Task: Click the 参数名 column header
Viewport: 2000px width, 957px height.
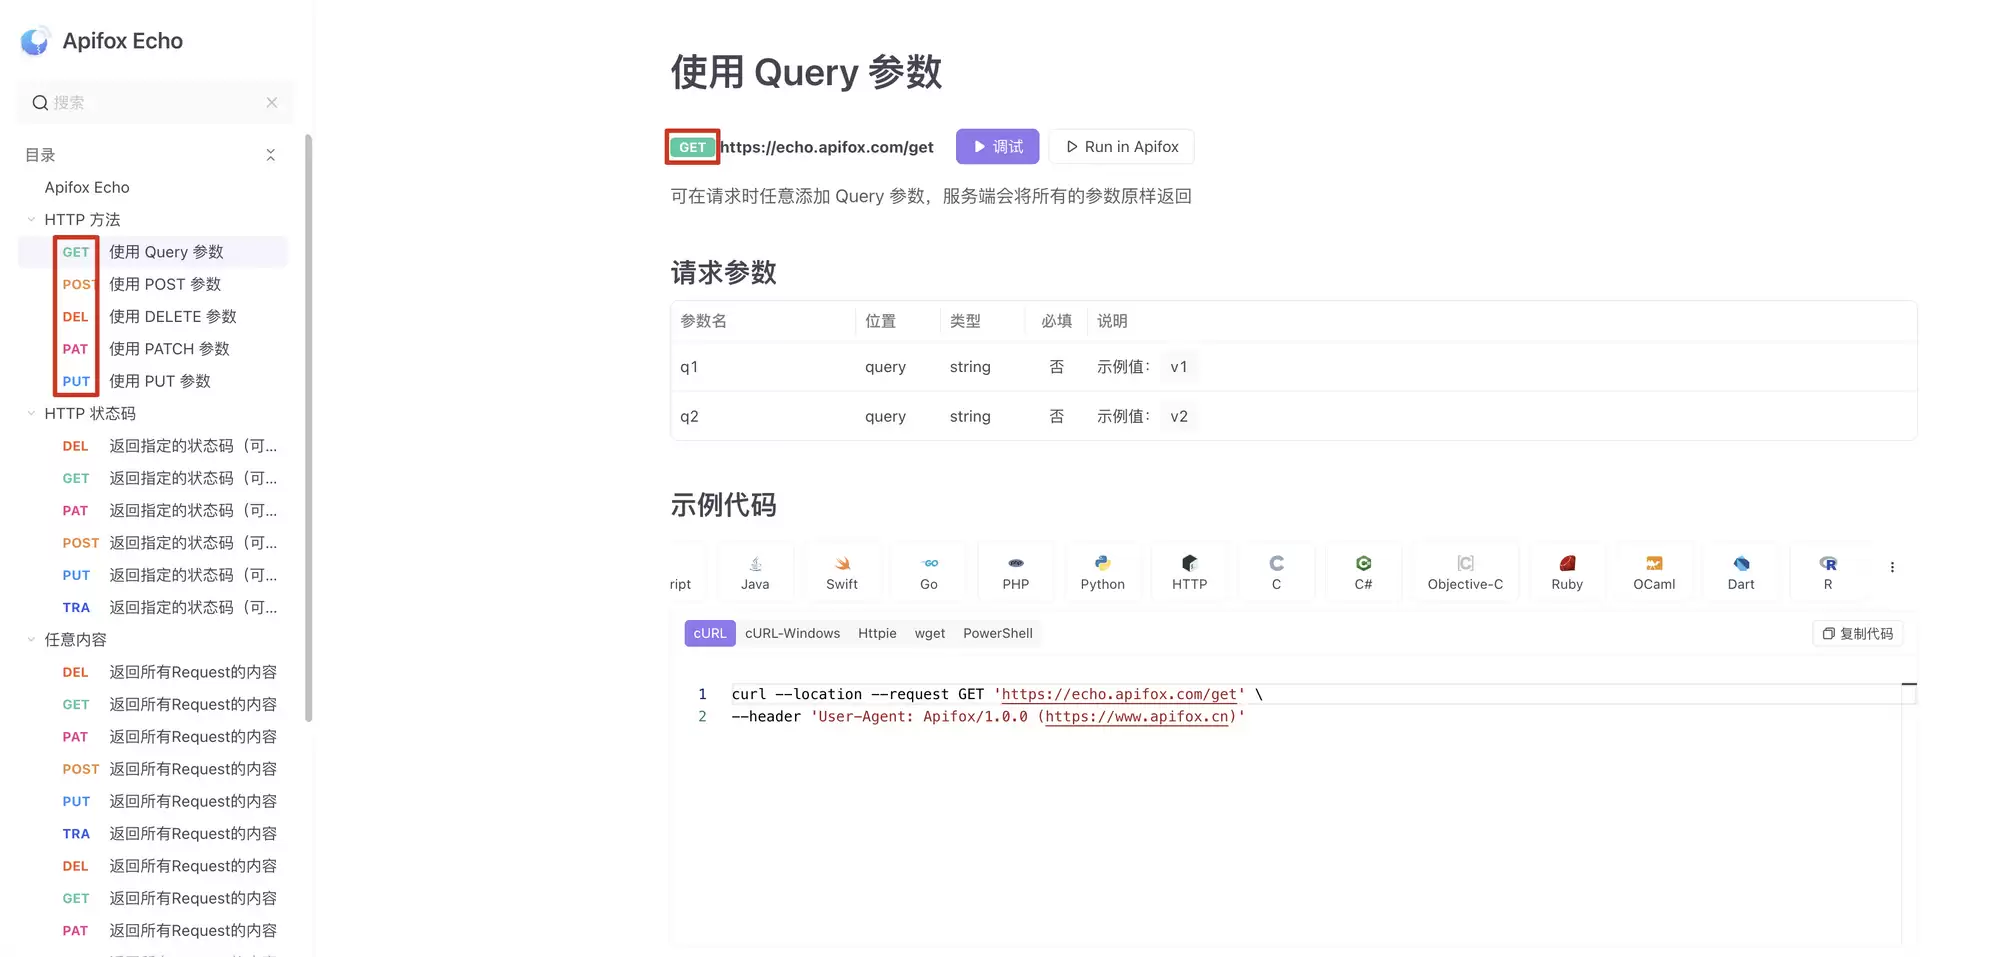Action: coord(703,321)
